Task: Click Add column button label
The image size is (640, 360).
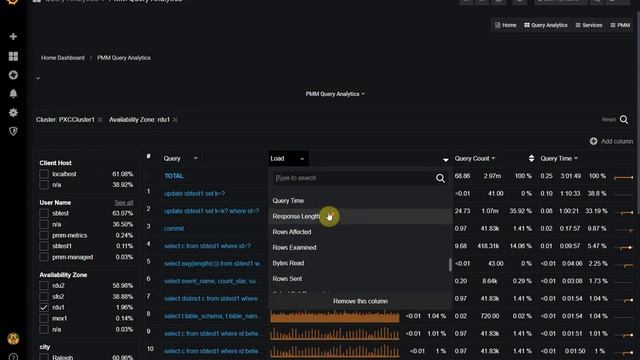Action: coord(617,141)
